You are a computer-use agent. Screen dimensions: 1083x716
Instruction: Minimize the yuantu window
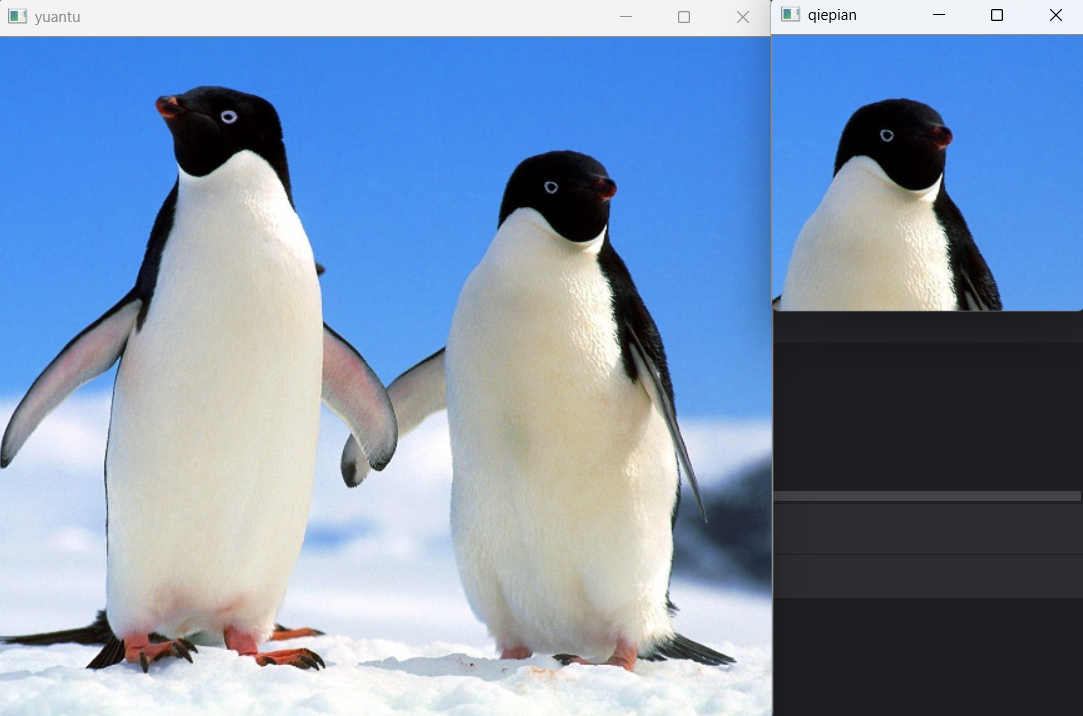[x=626, y=17]
